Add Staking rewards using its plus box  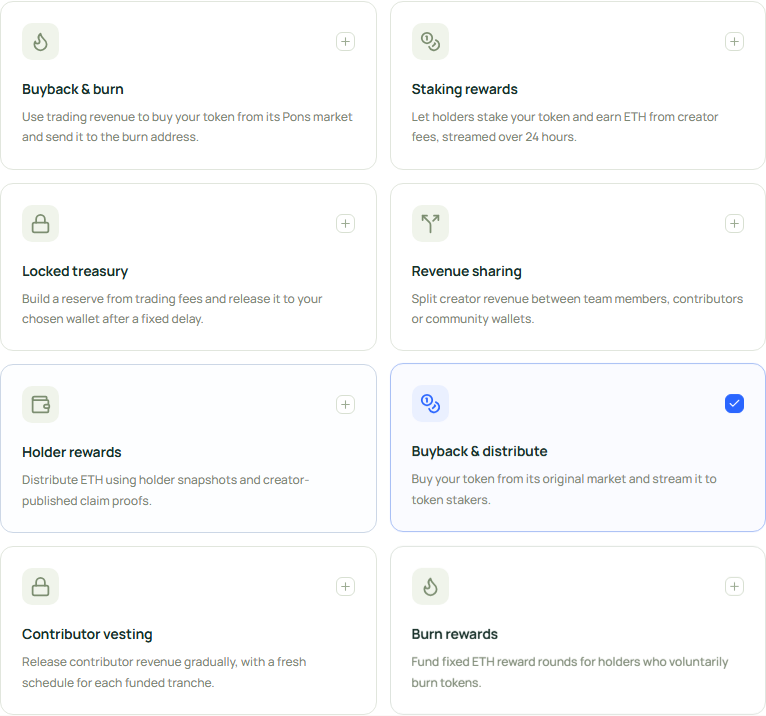[734, 42]
